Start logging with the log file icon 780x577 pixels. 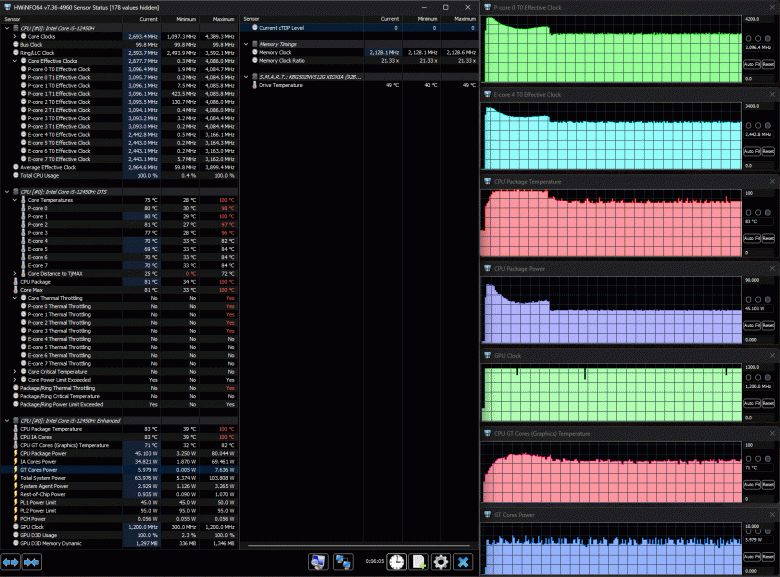click(419, 562)
